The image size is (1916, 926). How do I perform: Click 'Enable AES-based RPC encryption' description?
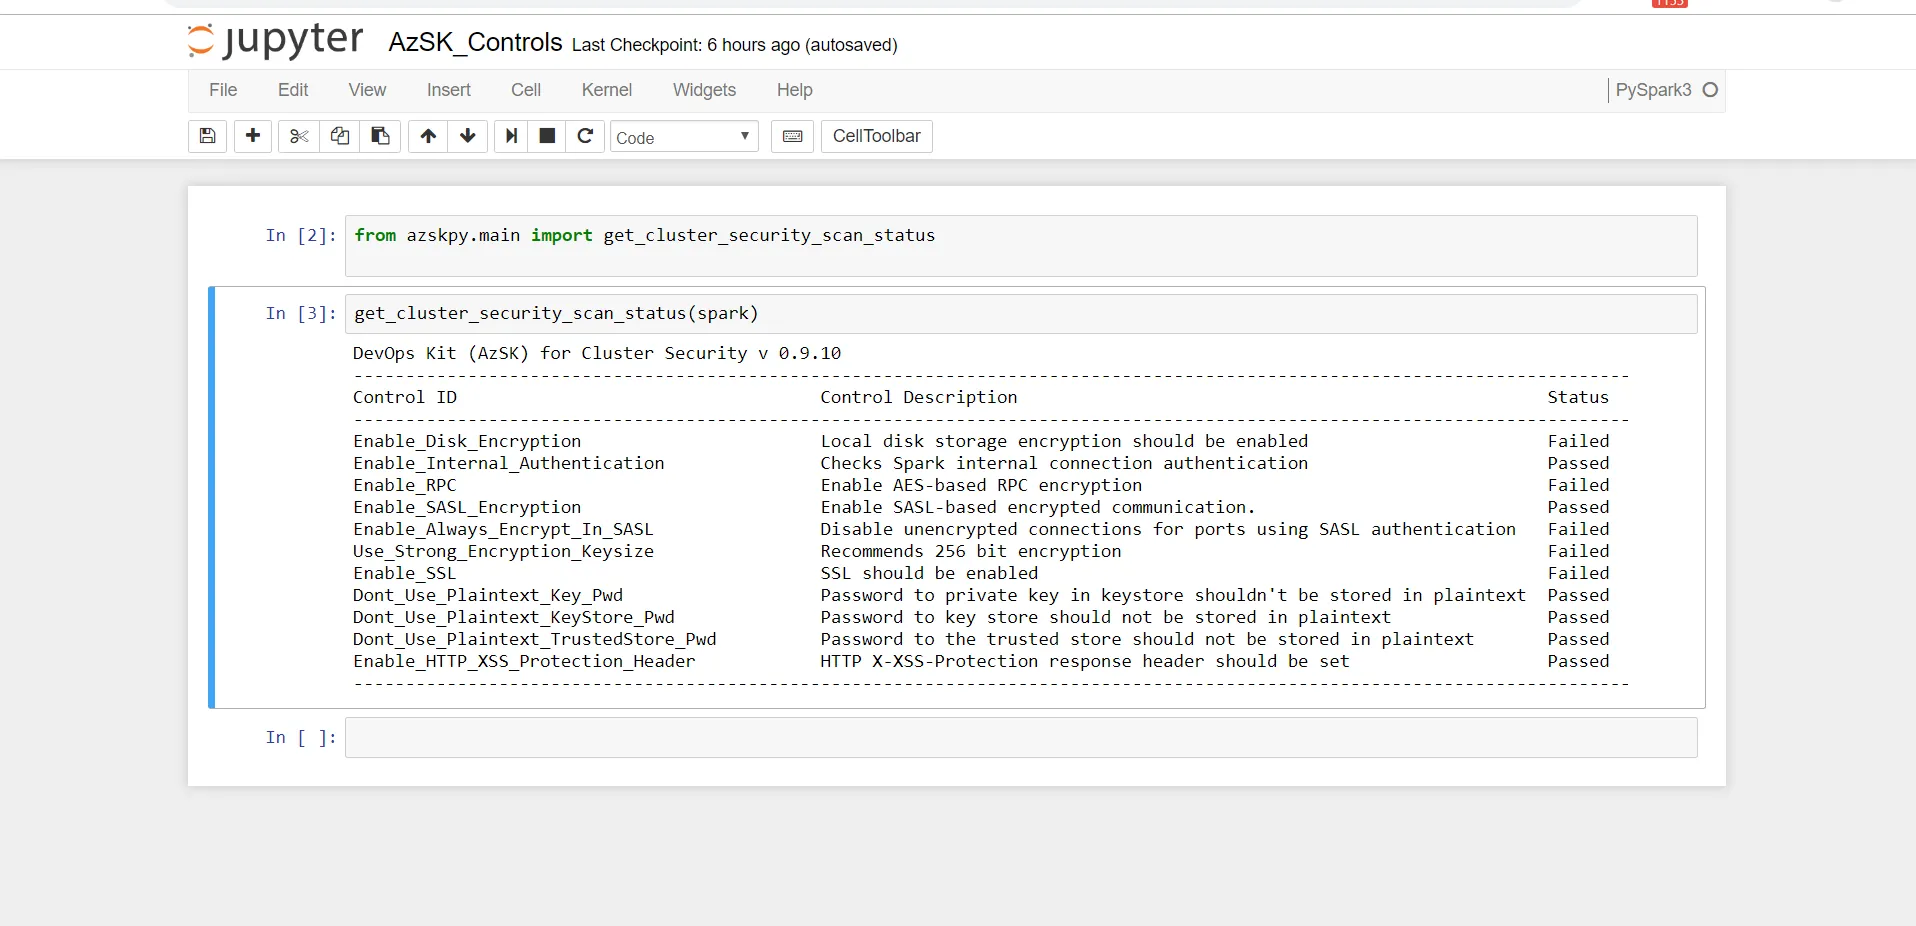(x=981, y=485)
